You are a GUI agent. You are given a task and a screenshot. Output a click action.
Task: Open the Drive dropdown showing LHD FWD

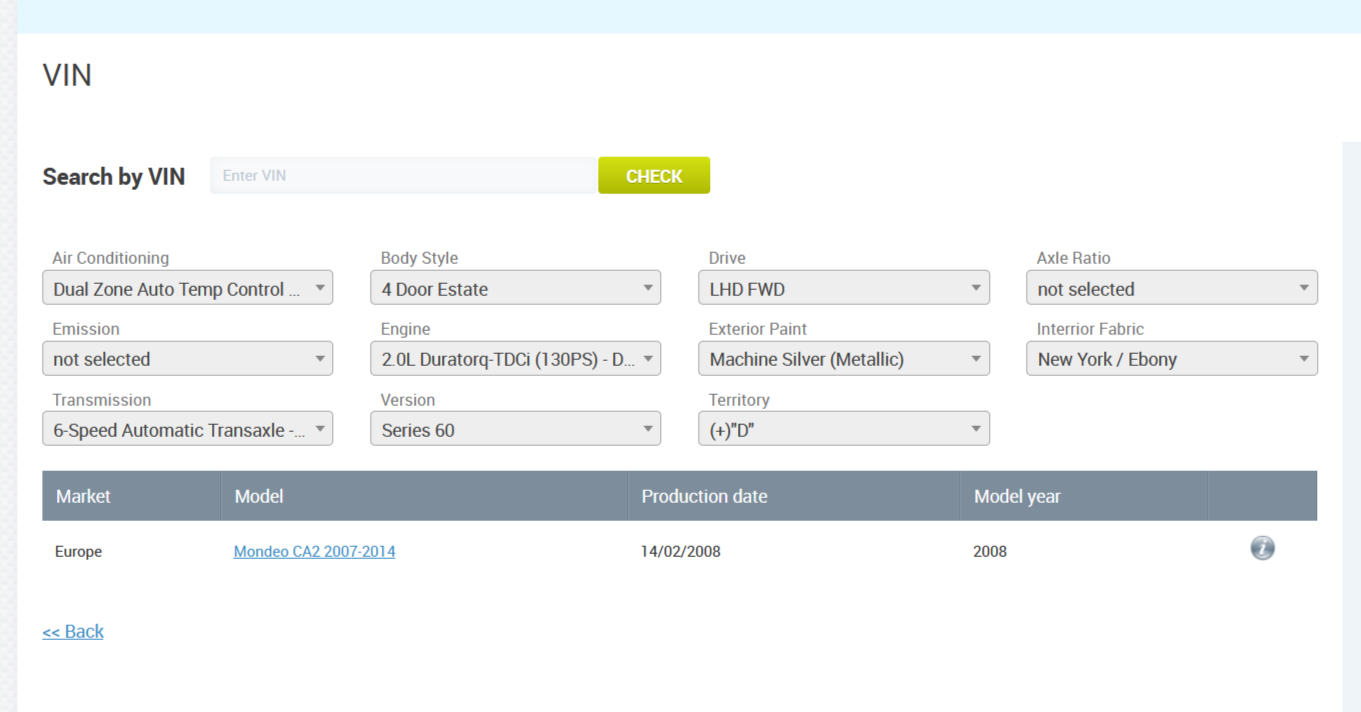(843, 288)
